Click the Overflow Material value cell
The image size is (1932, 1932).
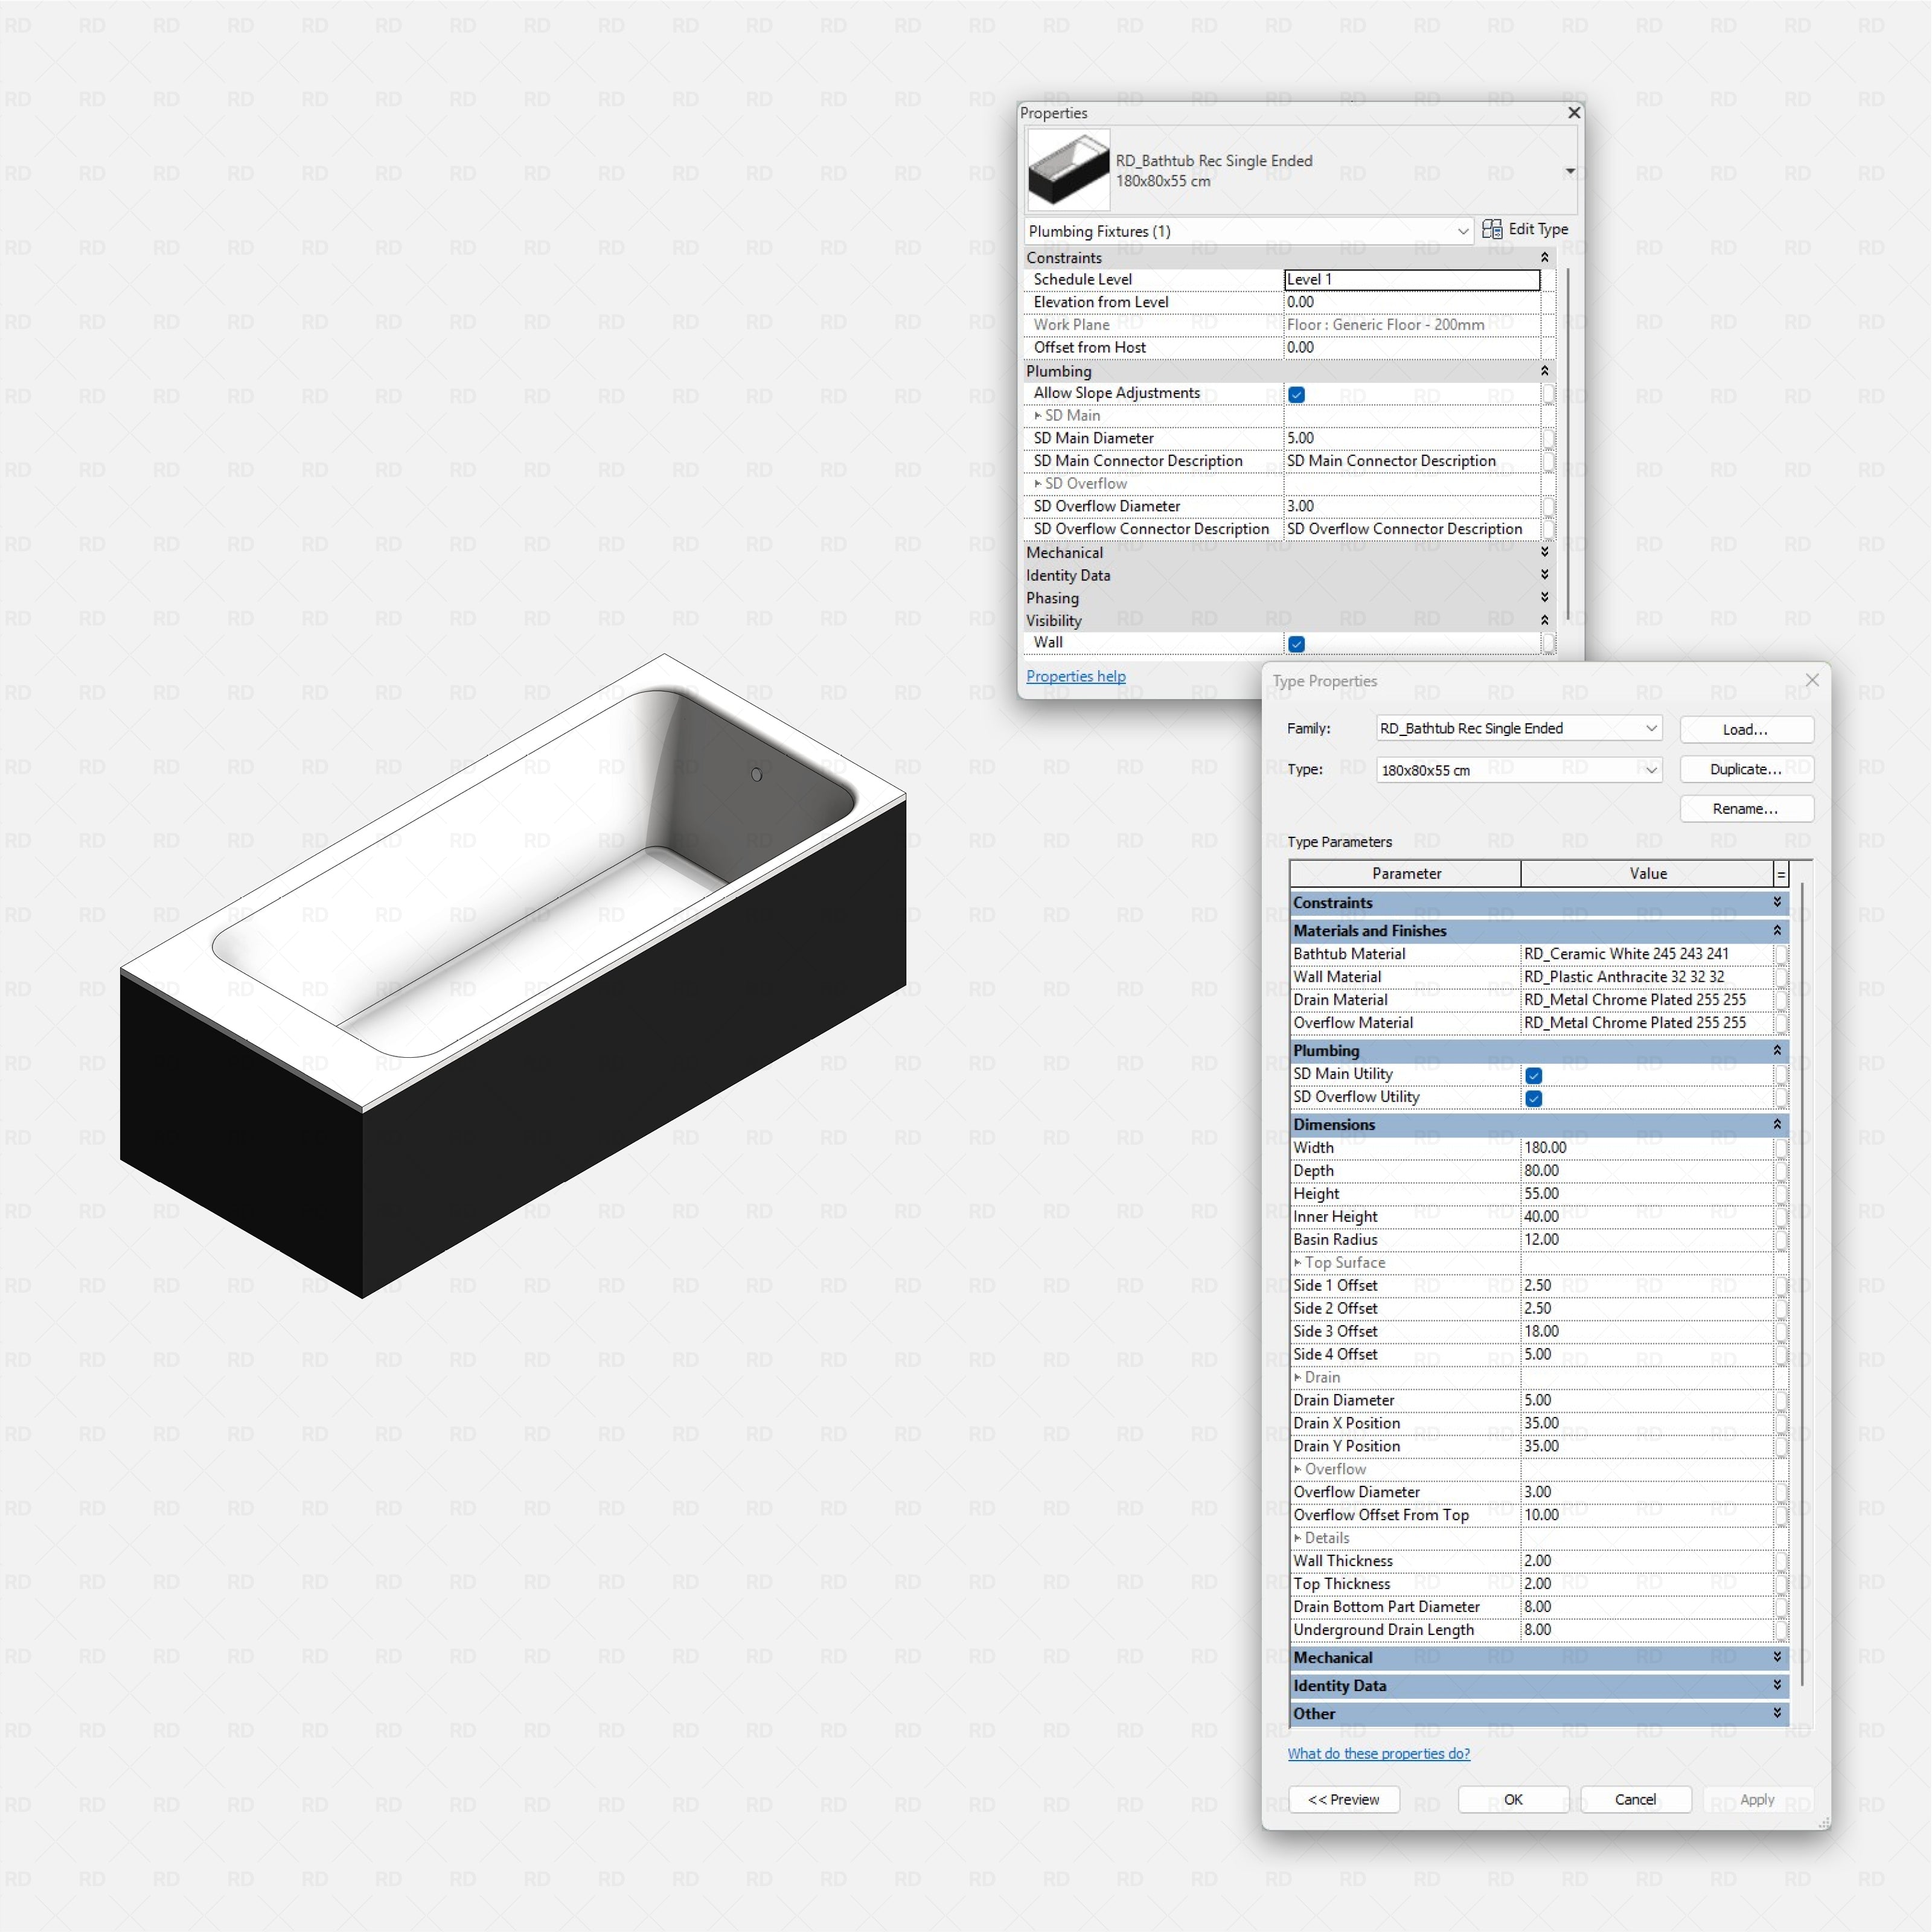(x=1646, y=1023)
